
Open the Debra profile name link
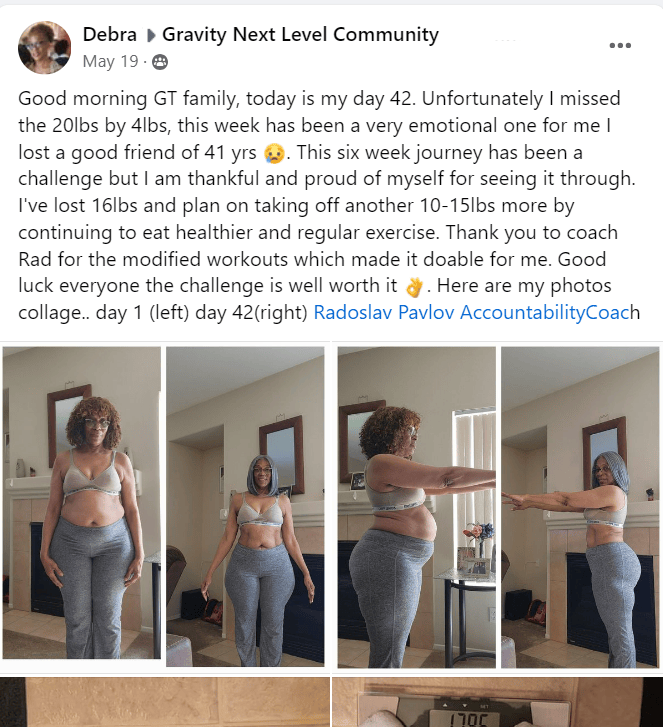click(x=109, y=35)
